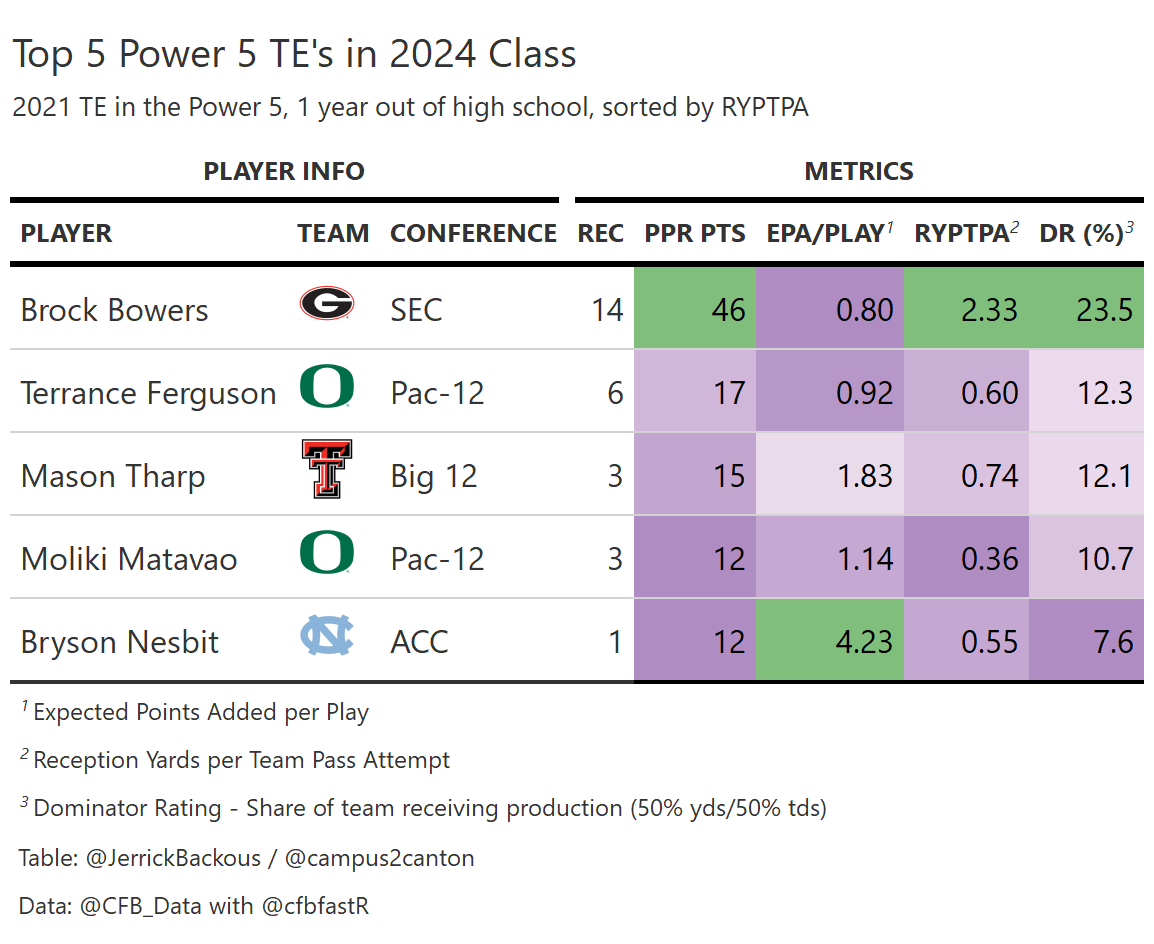The width and height of the screenshot is (1154, 944).
Task: Click the PLAYER INFO group header
Action: (284, 171)
